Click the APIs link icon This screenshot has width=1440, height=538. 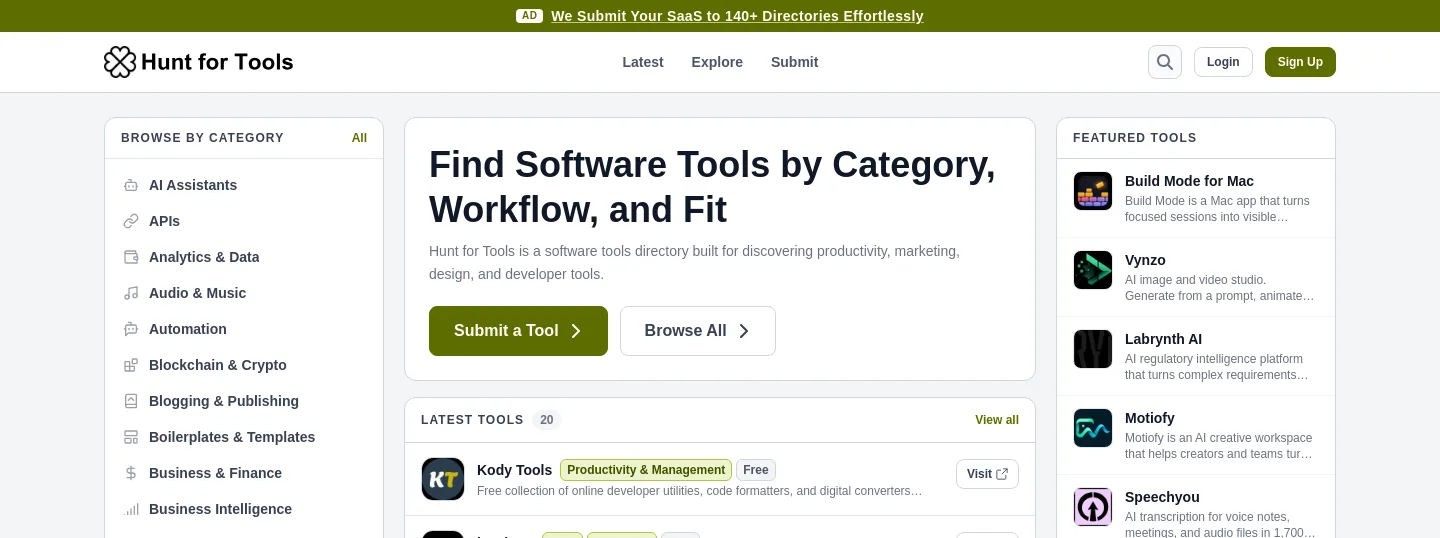[131, 221]
